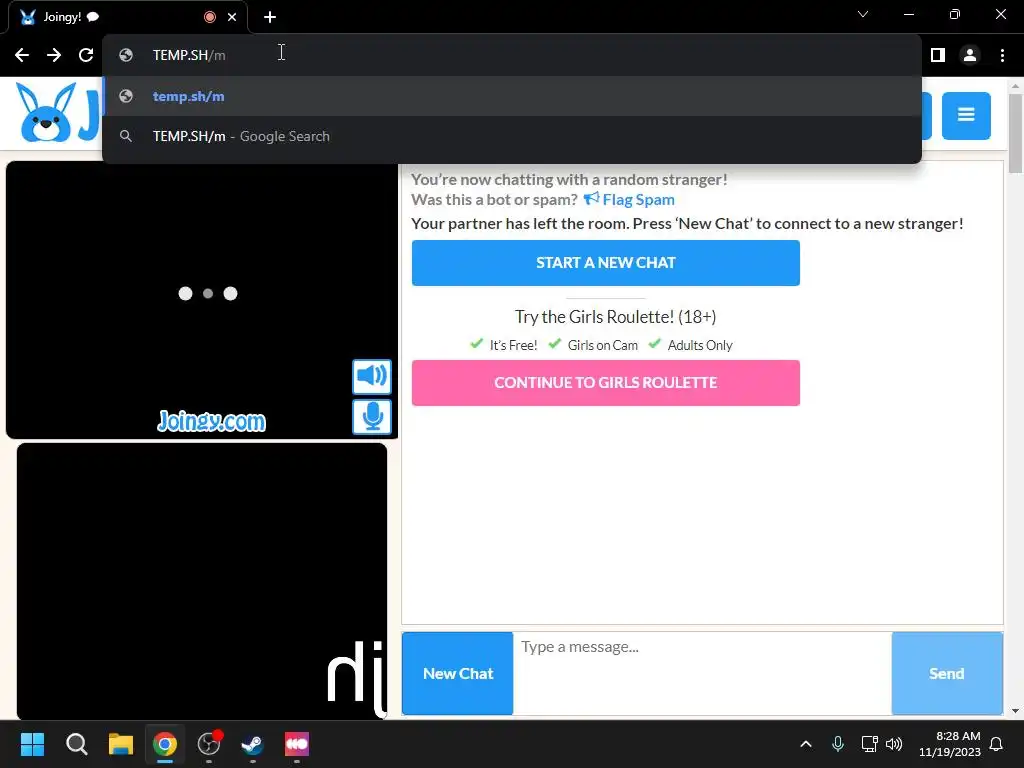Viewport: 1024px width, 768px height.
Task: Click the local webcam video panel
Action: (x=202, y=581)
